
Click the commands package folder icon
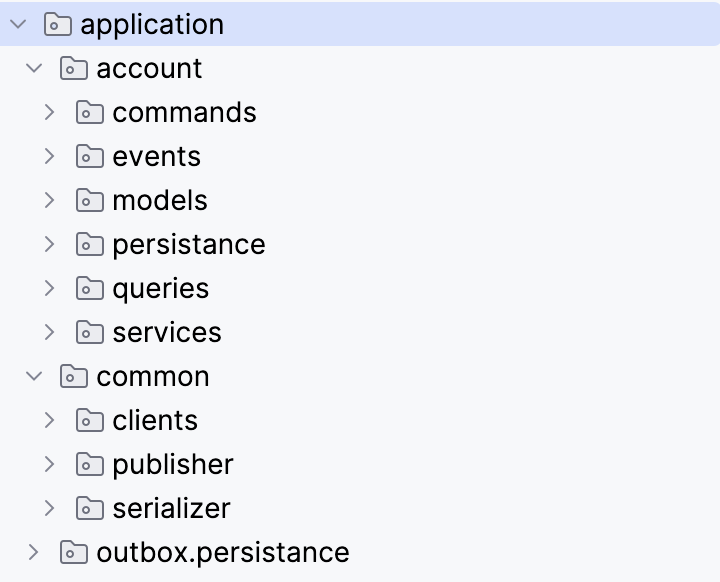pyautogui.click(x=90, y=113)
